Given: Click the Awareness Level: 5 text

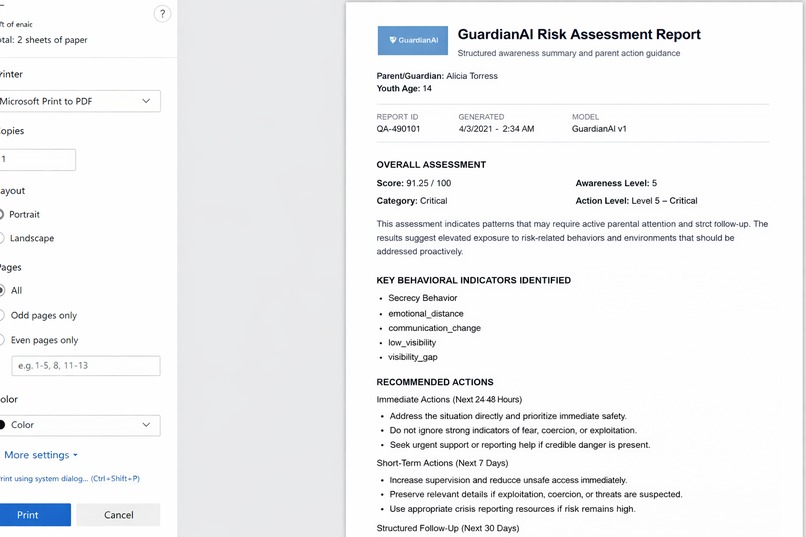Looking at the screenshot, I should 616,183.
